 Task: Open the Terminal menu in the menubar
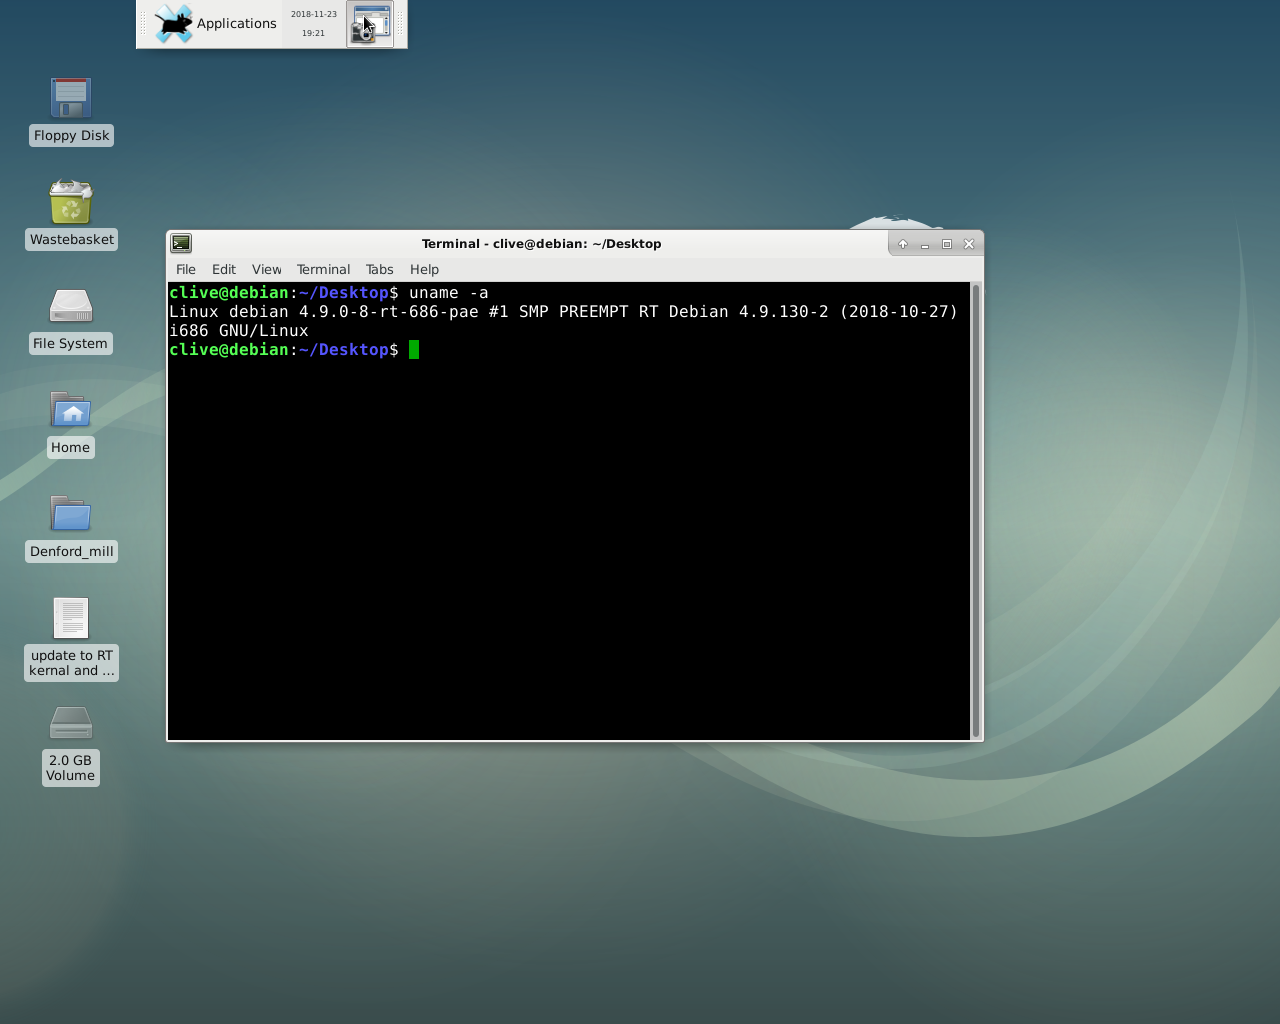pyautogui.click(x=324, y=269)
